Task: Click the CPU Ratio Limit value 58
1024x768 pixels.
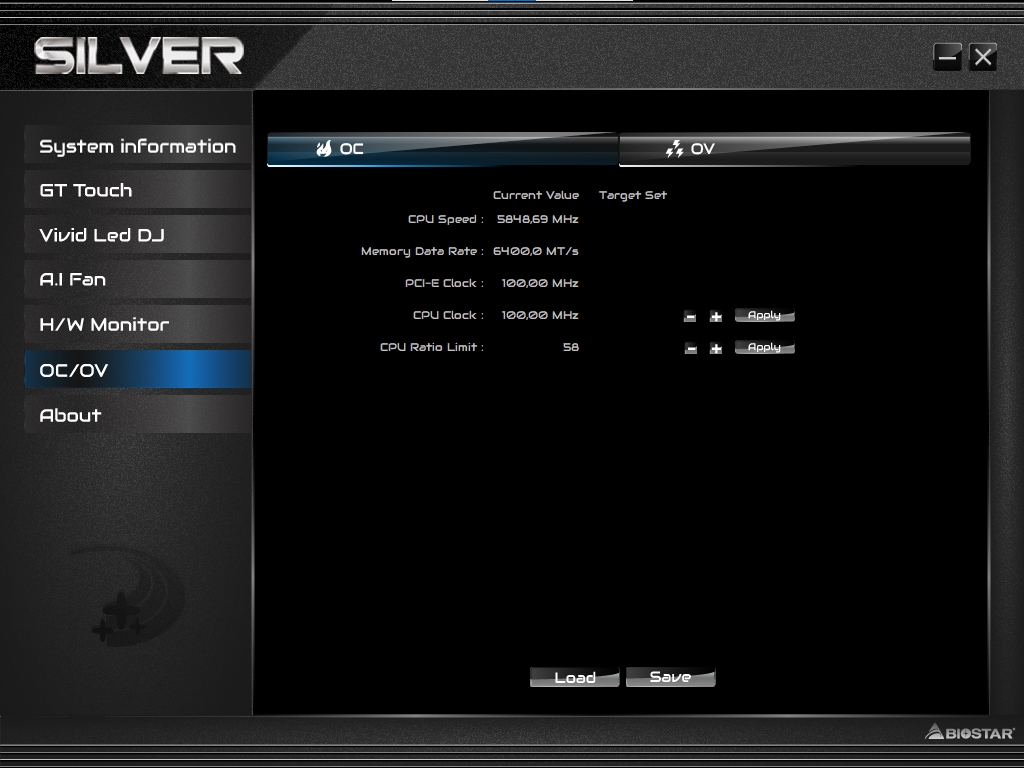Action: (x=571, y=347)
